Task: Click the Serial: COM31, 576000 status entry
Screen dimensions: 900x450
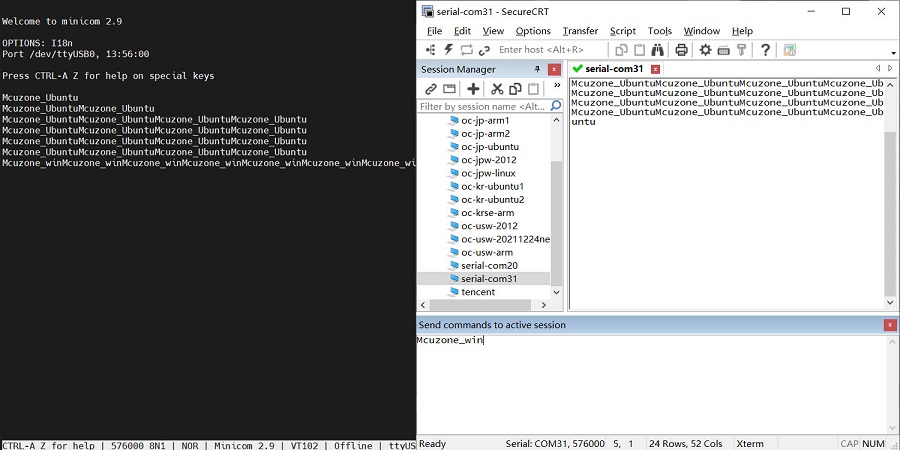Action: click(x=554, y=444)
